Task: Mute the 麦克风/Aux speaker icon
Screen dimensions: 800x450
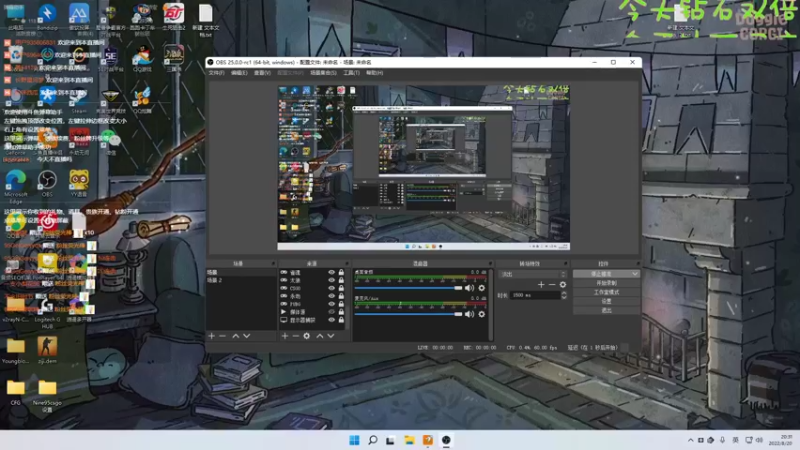Action: (469, 314)
